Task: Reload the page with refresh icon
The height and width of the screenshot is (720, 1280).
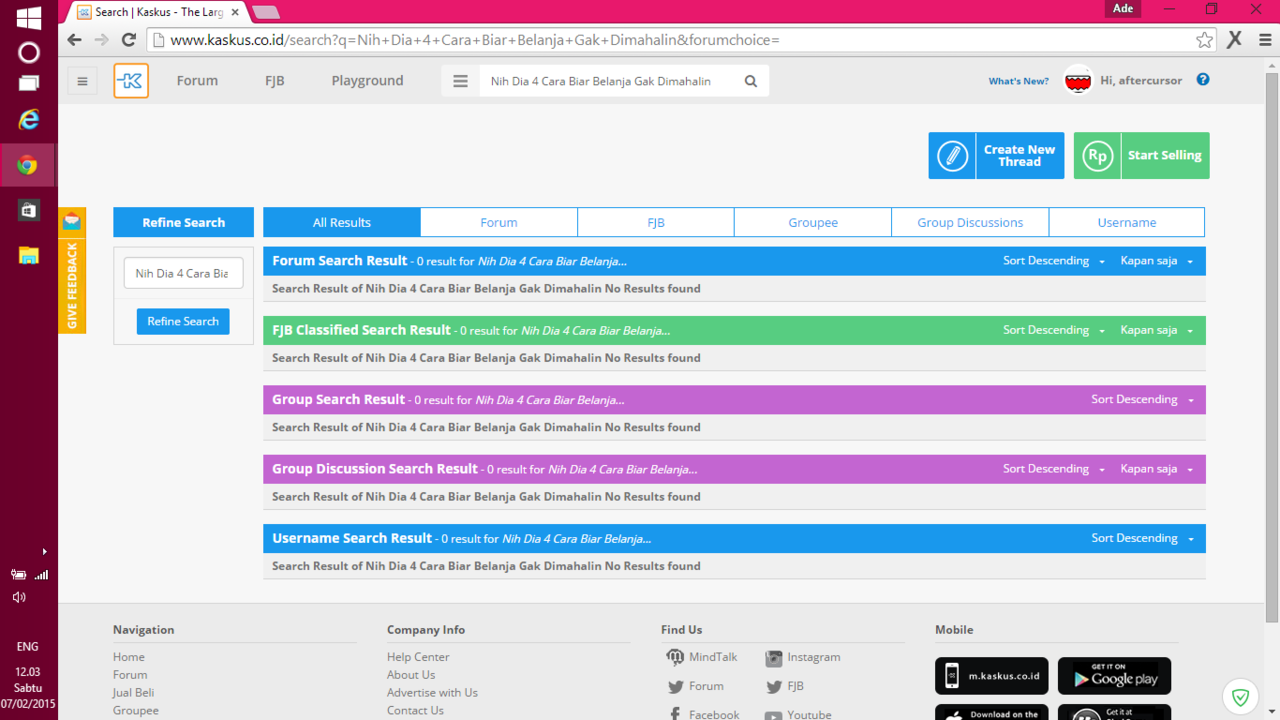Action: click(x=128, y=40)
